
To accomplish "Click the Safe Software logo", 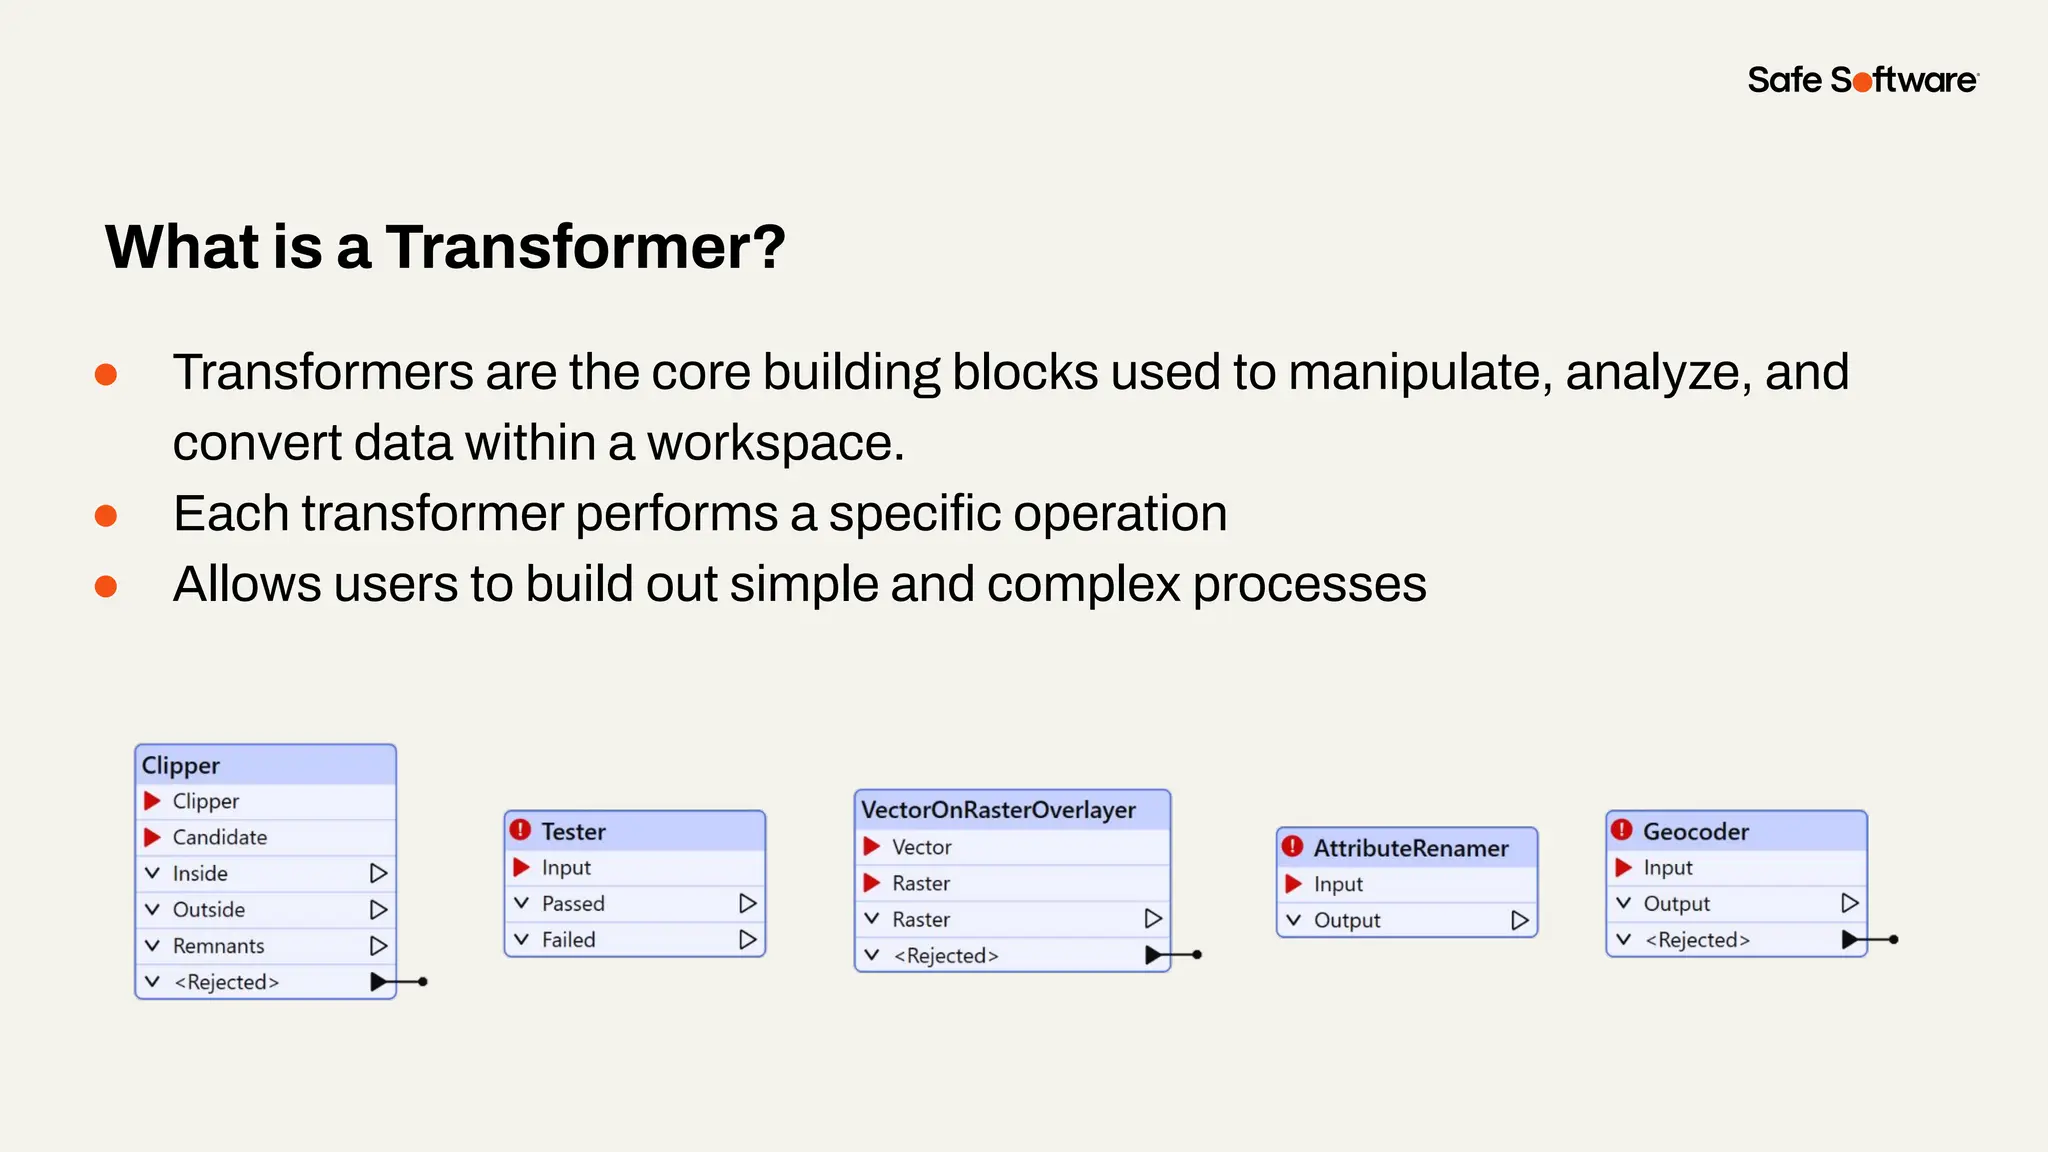I will [x=1863, y=80].
